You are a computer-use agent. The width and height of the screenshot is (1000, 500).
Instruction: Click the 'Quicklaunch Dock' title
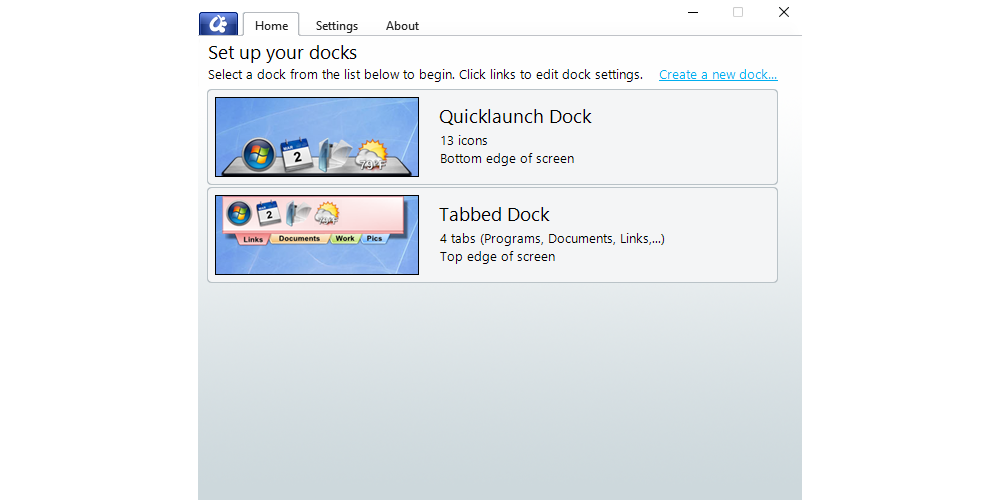click(x=515, y=117)
